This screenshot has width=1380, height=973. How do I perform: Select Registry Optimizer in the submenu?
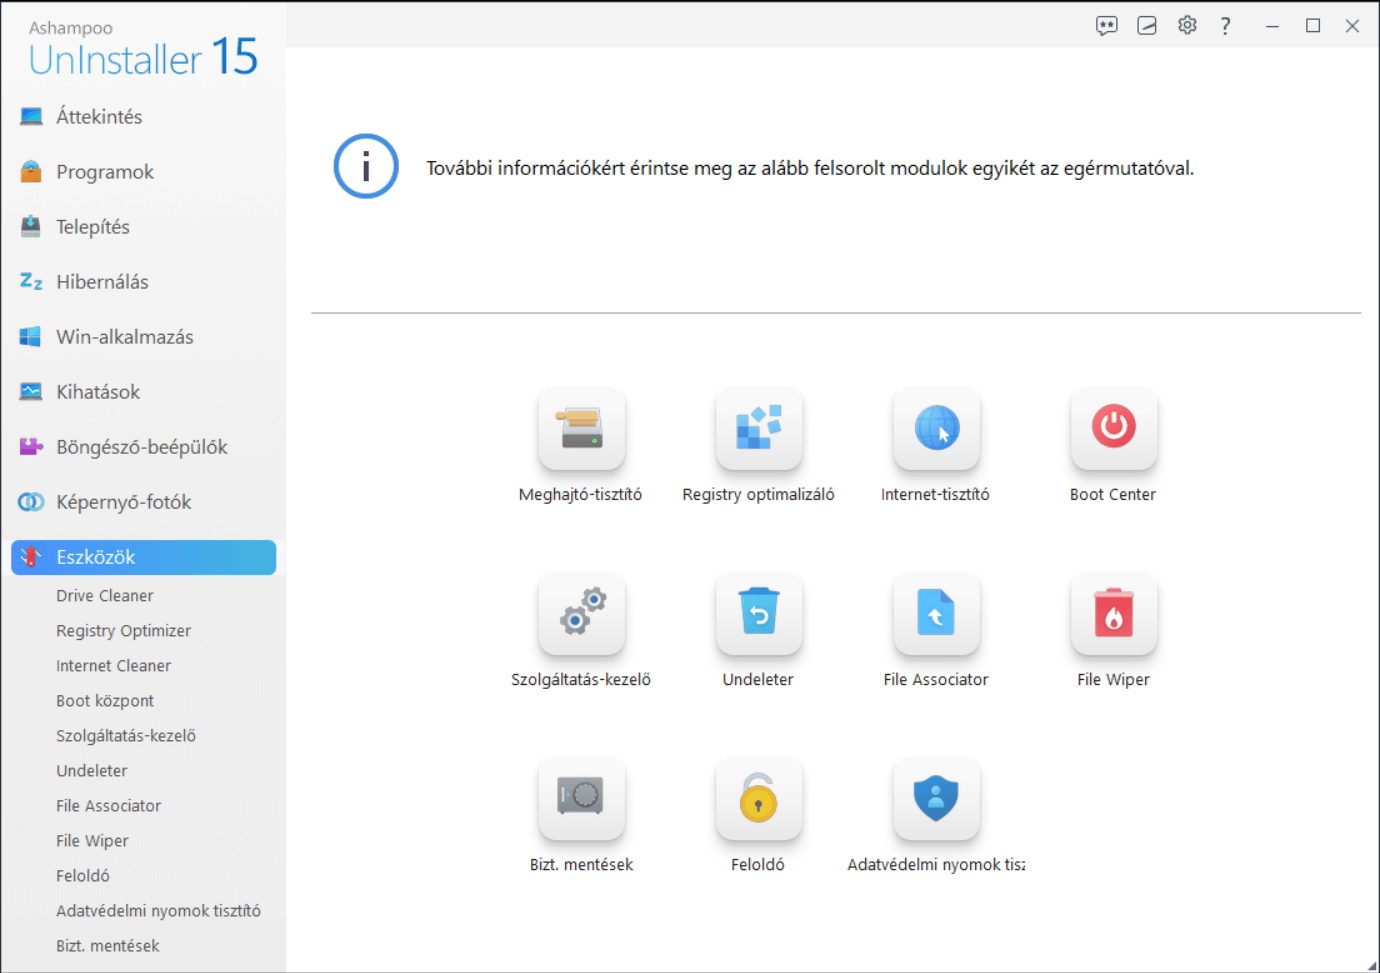tap(123, 631)
